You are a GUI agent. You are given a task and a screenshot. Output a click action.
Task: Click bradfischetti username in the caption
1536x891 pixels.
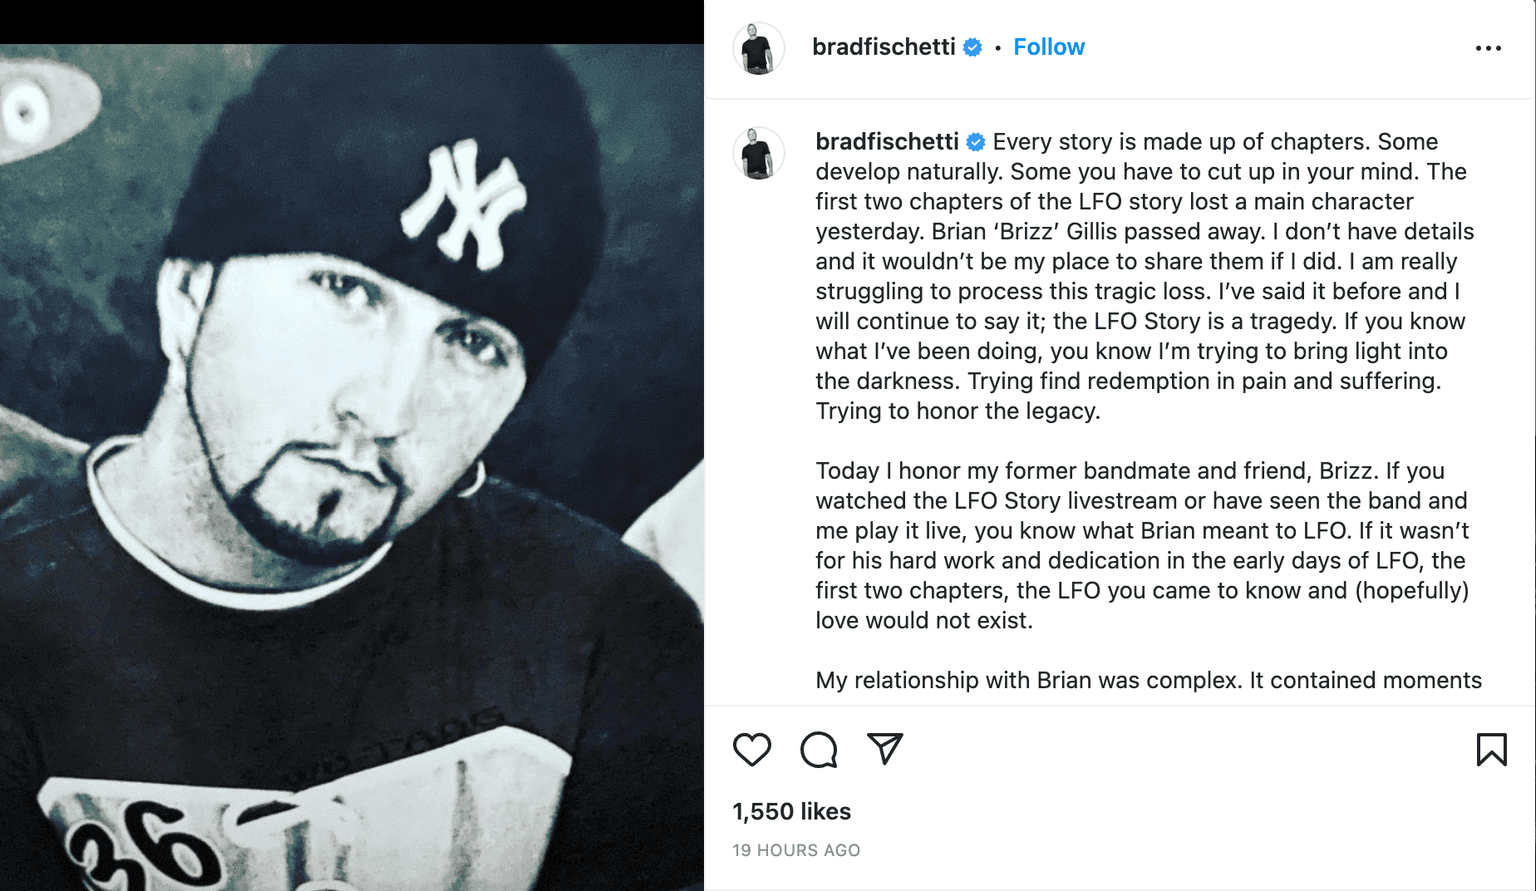pos(886,142)
